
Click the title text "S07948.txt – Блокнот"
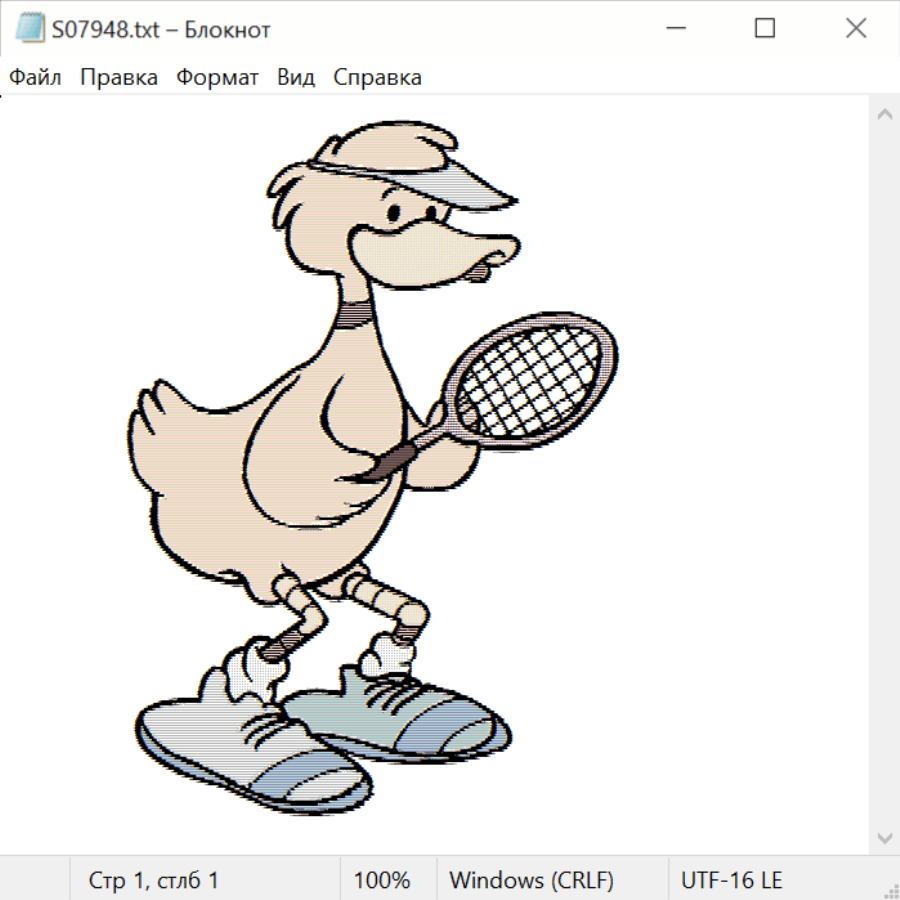pyautogui.click(x=161, y=30)
